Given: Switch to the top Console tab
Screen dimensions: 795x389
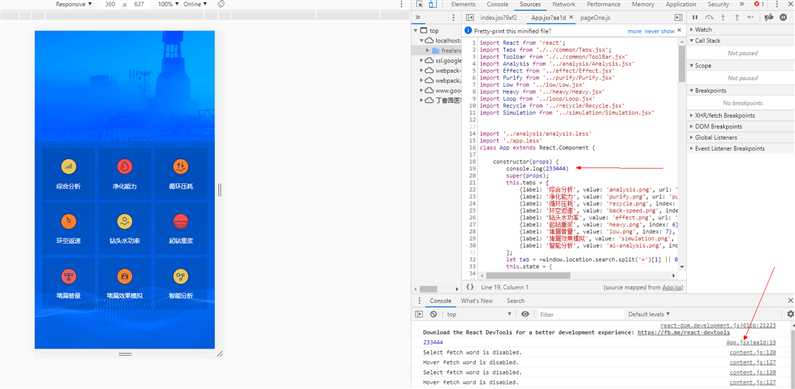Looking at the screenshot, I should 497,4.
